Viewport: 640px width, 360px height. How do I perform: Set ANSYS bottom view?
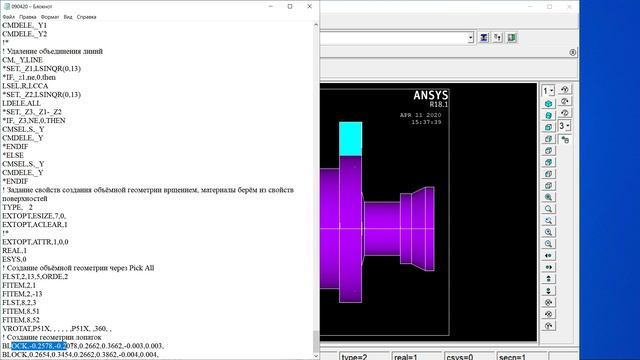click(548, 186)
